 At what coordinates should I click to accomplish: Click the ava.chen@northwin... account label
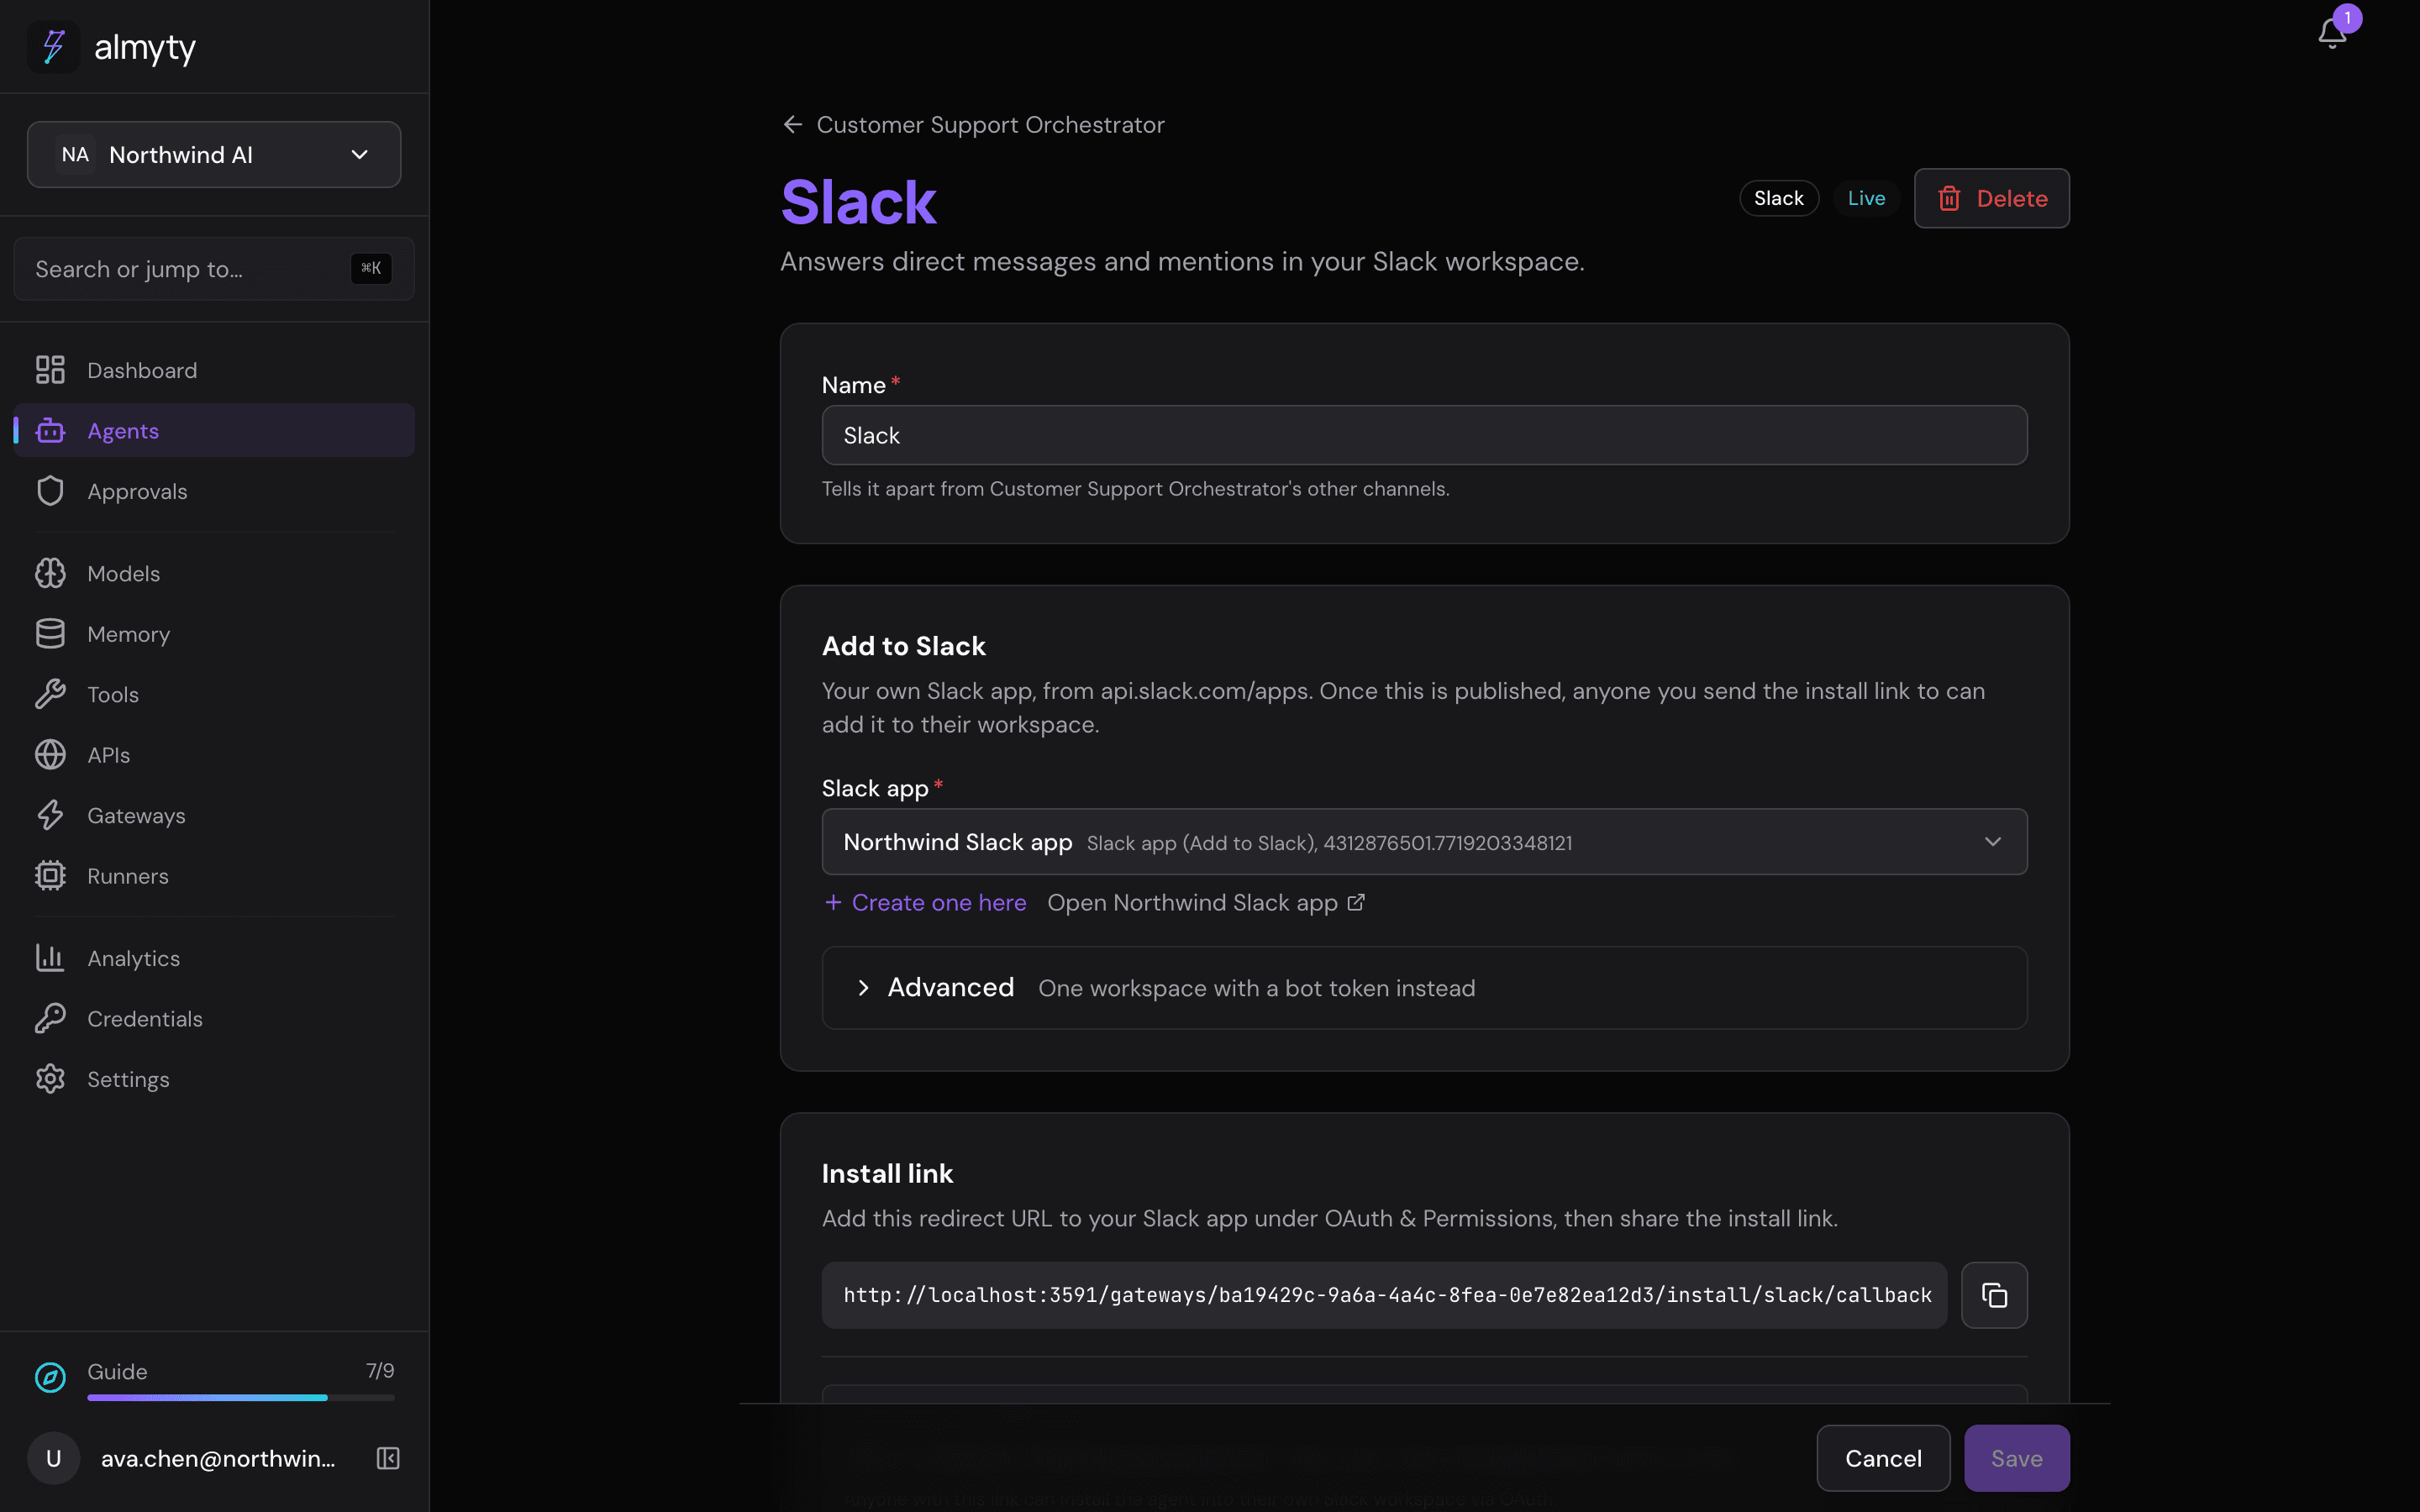click(218, 1458)
